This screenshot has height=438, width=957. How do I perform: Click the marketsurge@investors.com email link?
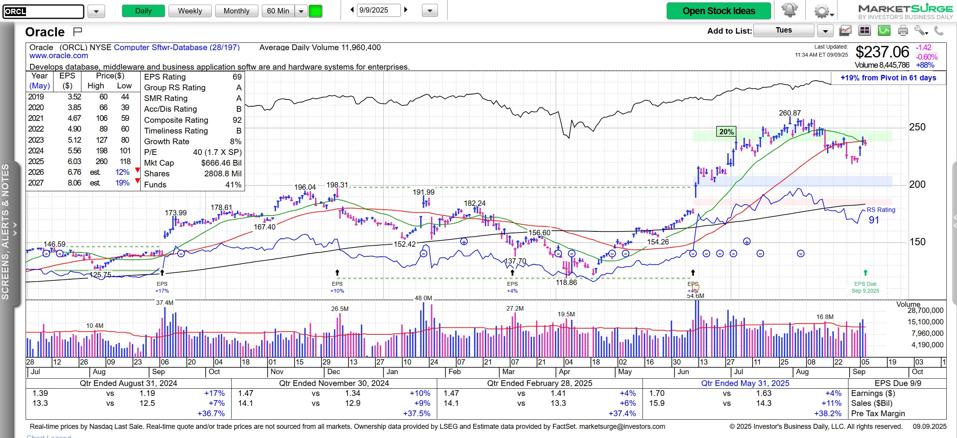click(x=622, y=426)
